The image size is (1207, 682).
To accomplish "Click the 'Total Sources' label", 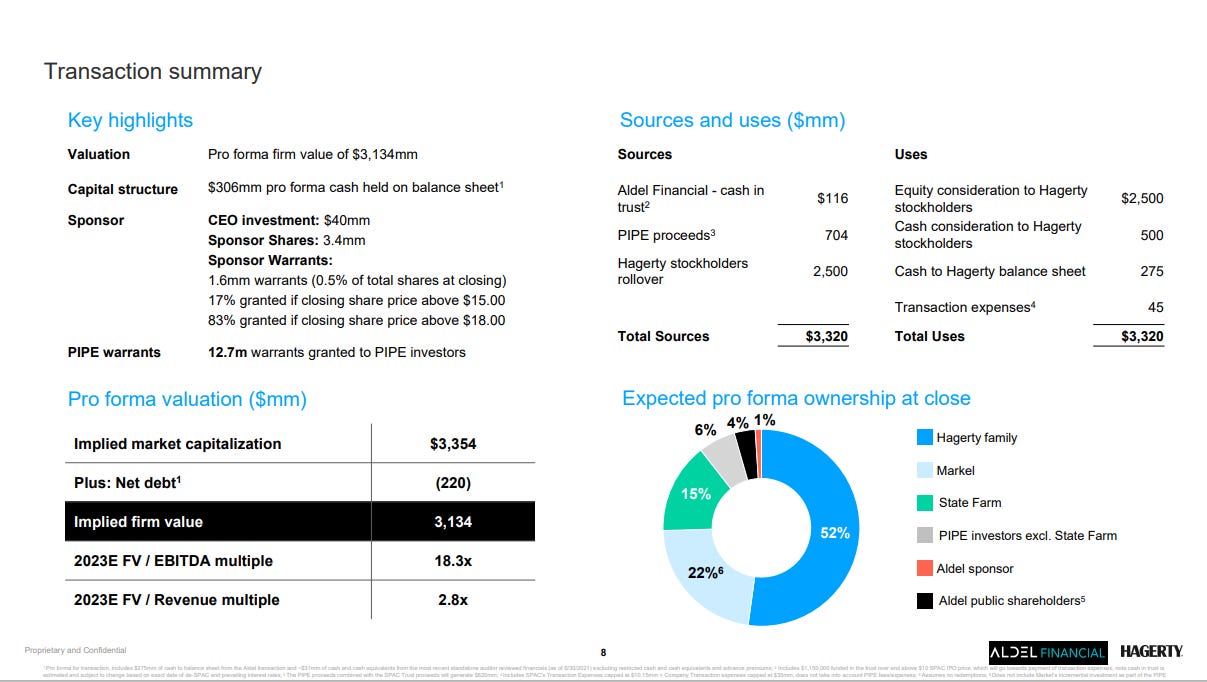I will point(664,336).
